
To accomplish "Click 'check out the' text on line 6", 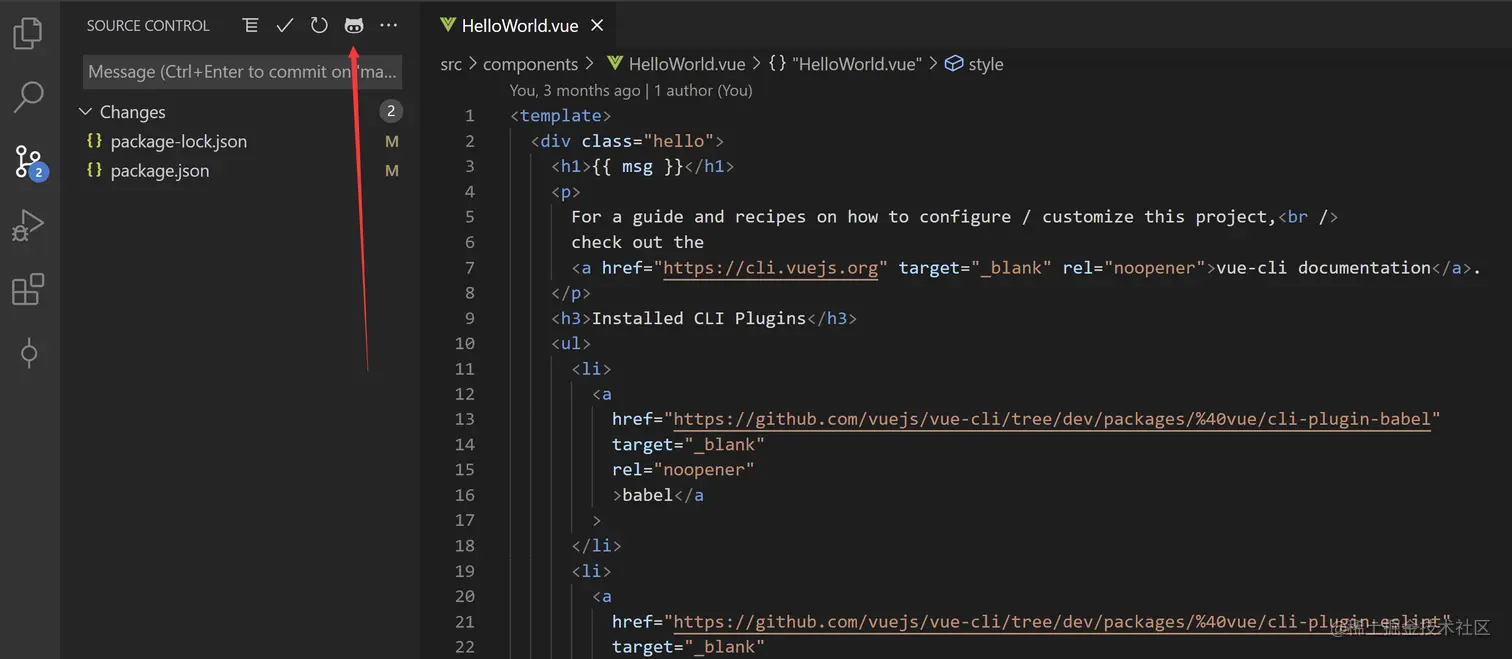I will point(638,242).
